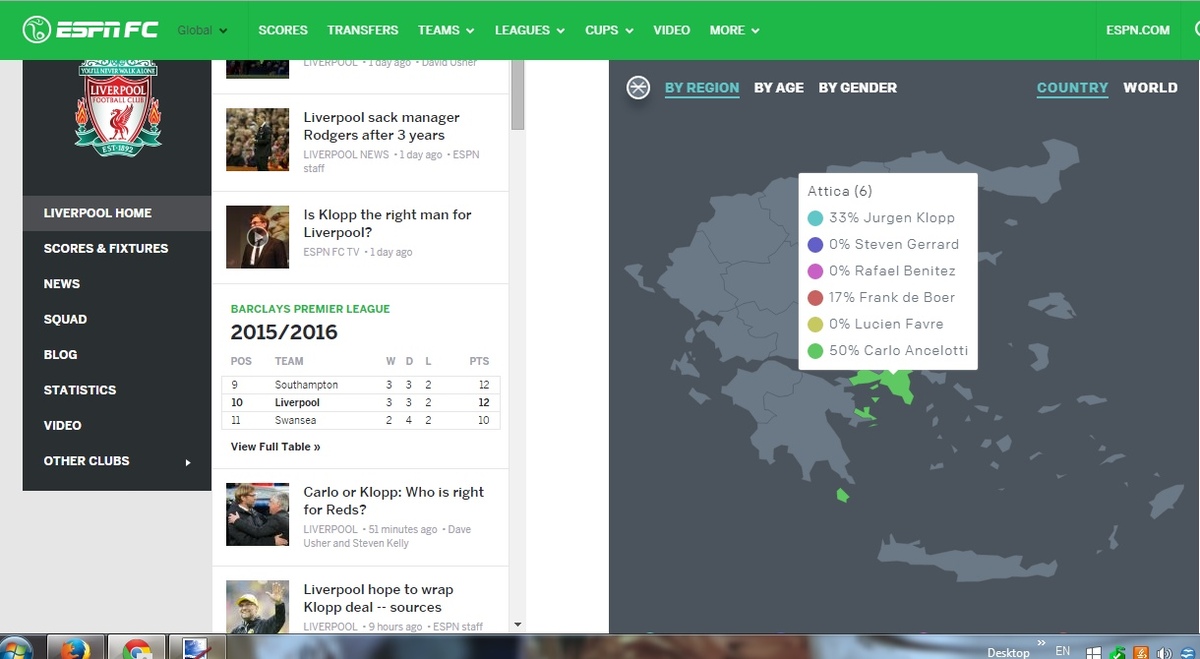Click the crossed-tools icon beside By Region
Viewport: 1200px width, 659px height.
point(638,88)
